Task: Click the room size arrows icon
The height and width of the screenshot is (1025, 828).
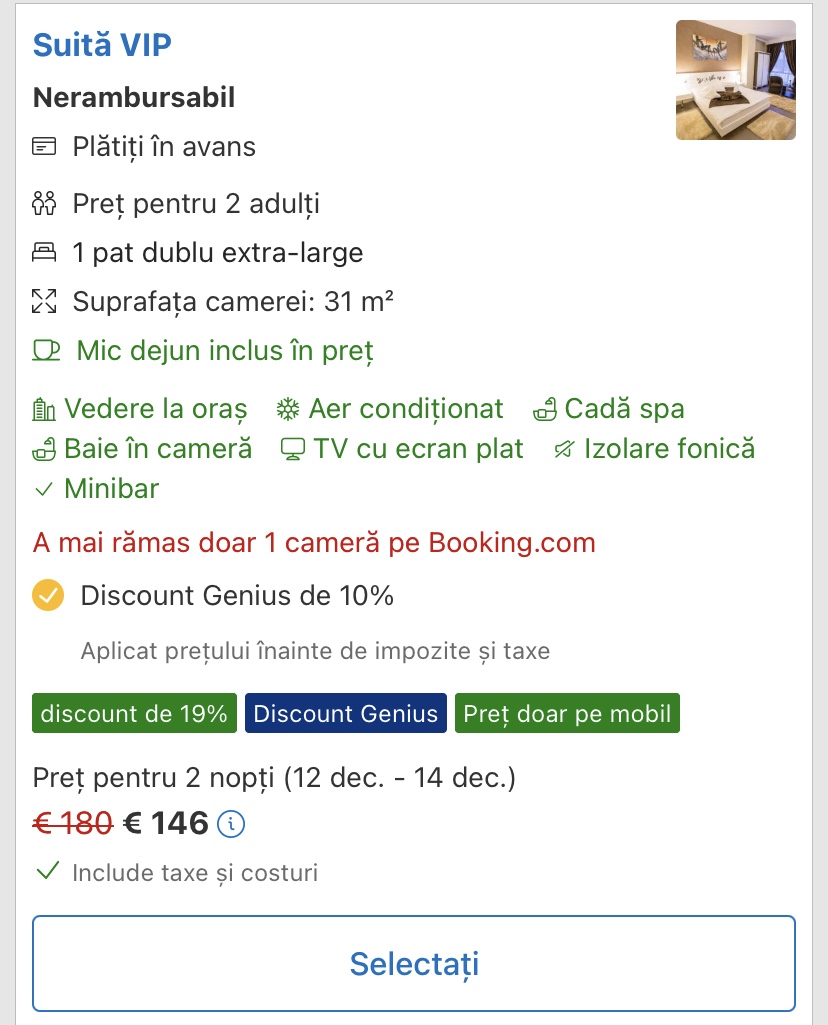Action: [x=44, y=300]
